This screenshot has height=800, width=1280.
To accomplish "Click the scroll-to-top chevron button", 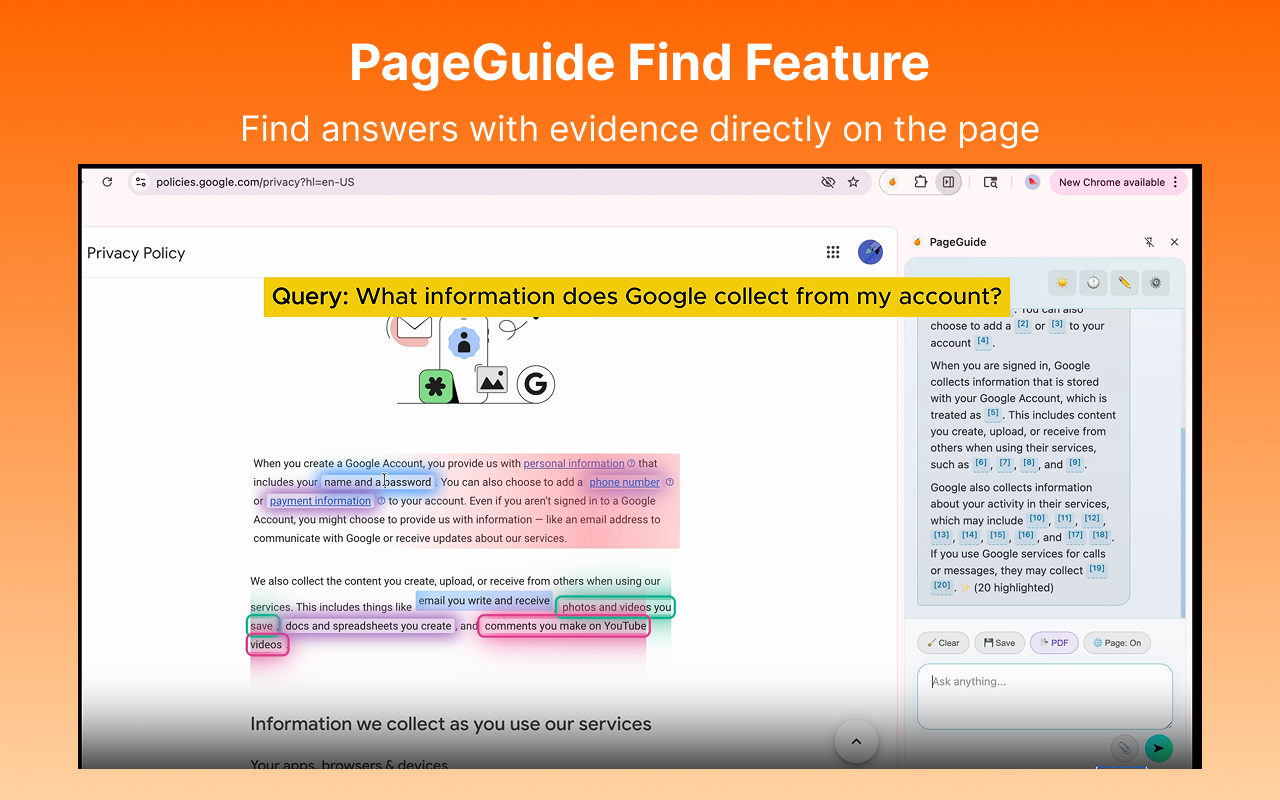I will click(x=856, y=742).
